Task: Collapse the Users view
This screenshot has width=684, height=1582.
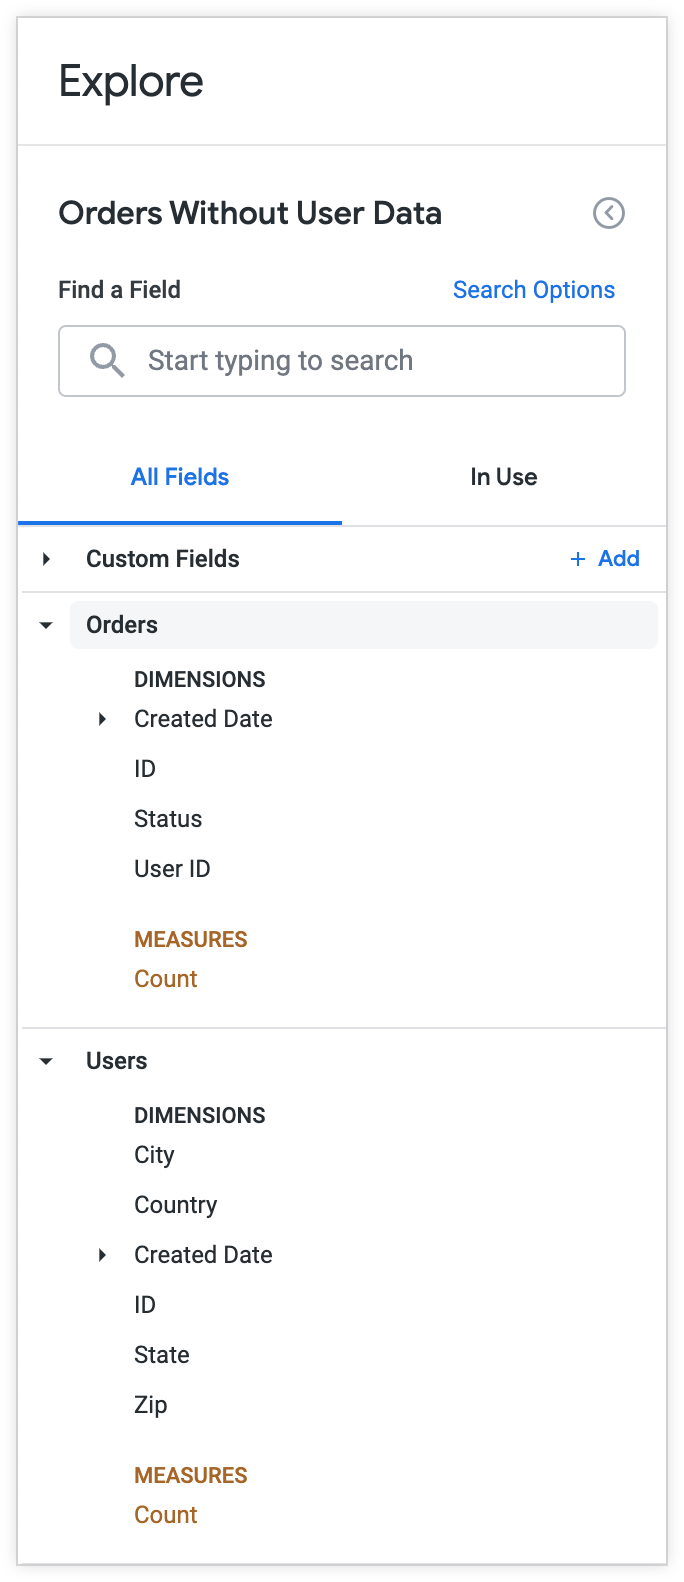Action: click(45, 1060)
